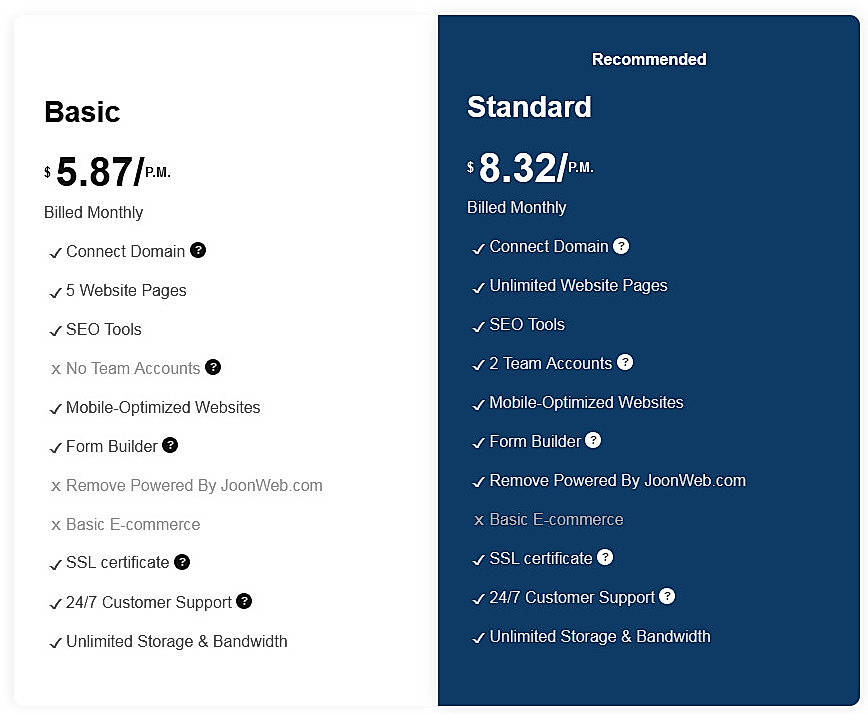Viewport: 868px width, 714px height.
Task: Click the 24/7 Customer Support help icon on Standard
Action: [x=668, y=597]
